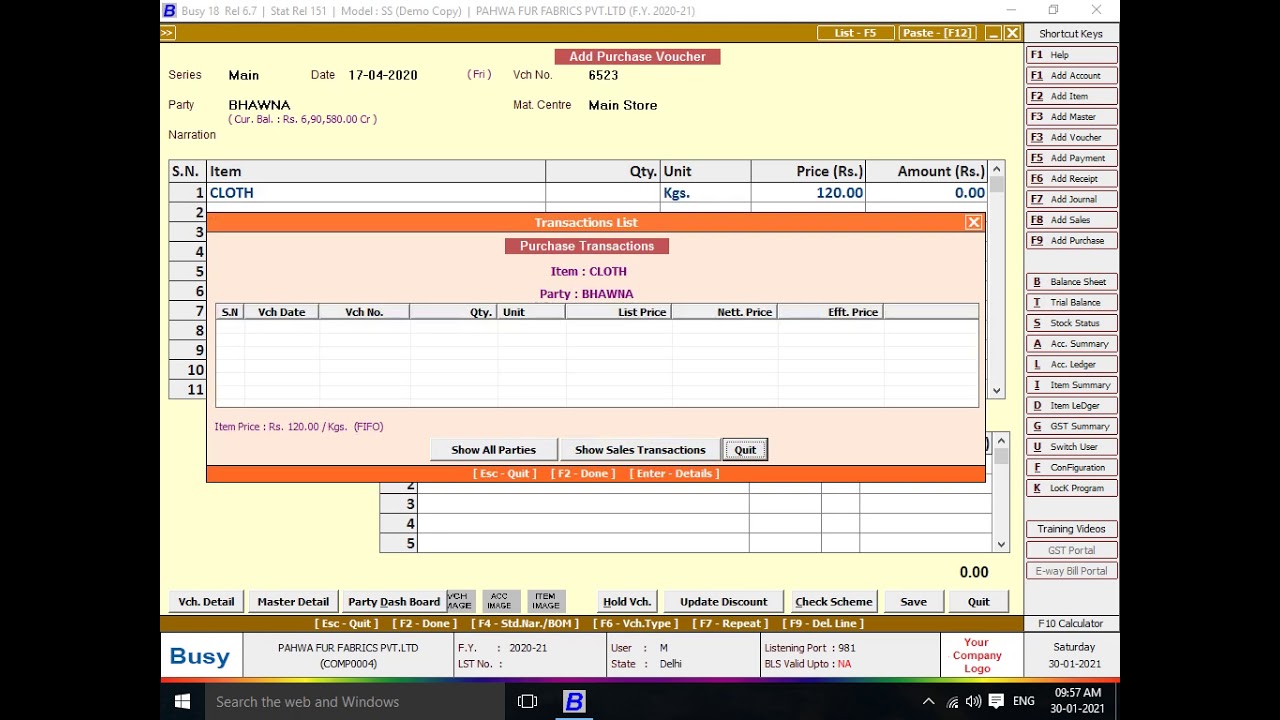This screenshot has width=1280, height=720.
Task: Open Add Receipt shortcut
Action: [1072, 178]
